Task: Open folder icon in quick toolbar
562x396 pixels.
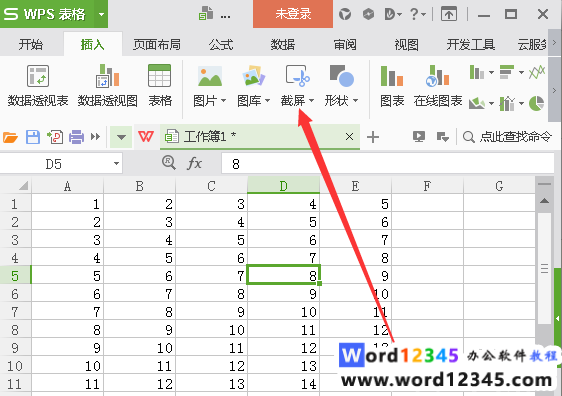Action: [10, 137]
